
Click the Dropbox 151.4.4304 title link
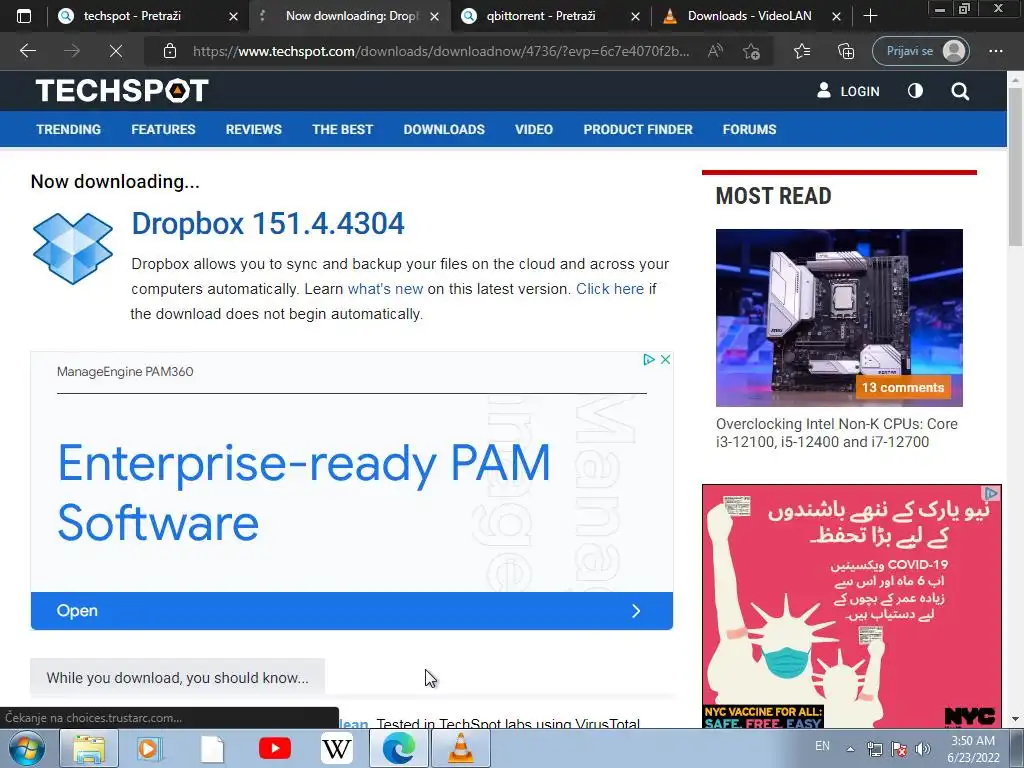click(268, 223)
